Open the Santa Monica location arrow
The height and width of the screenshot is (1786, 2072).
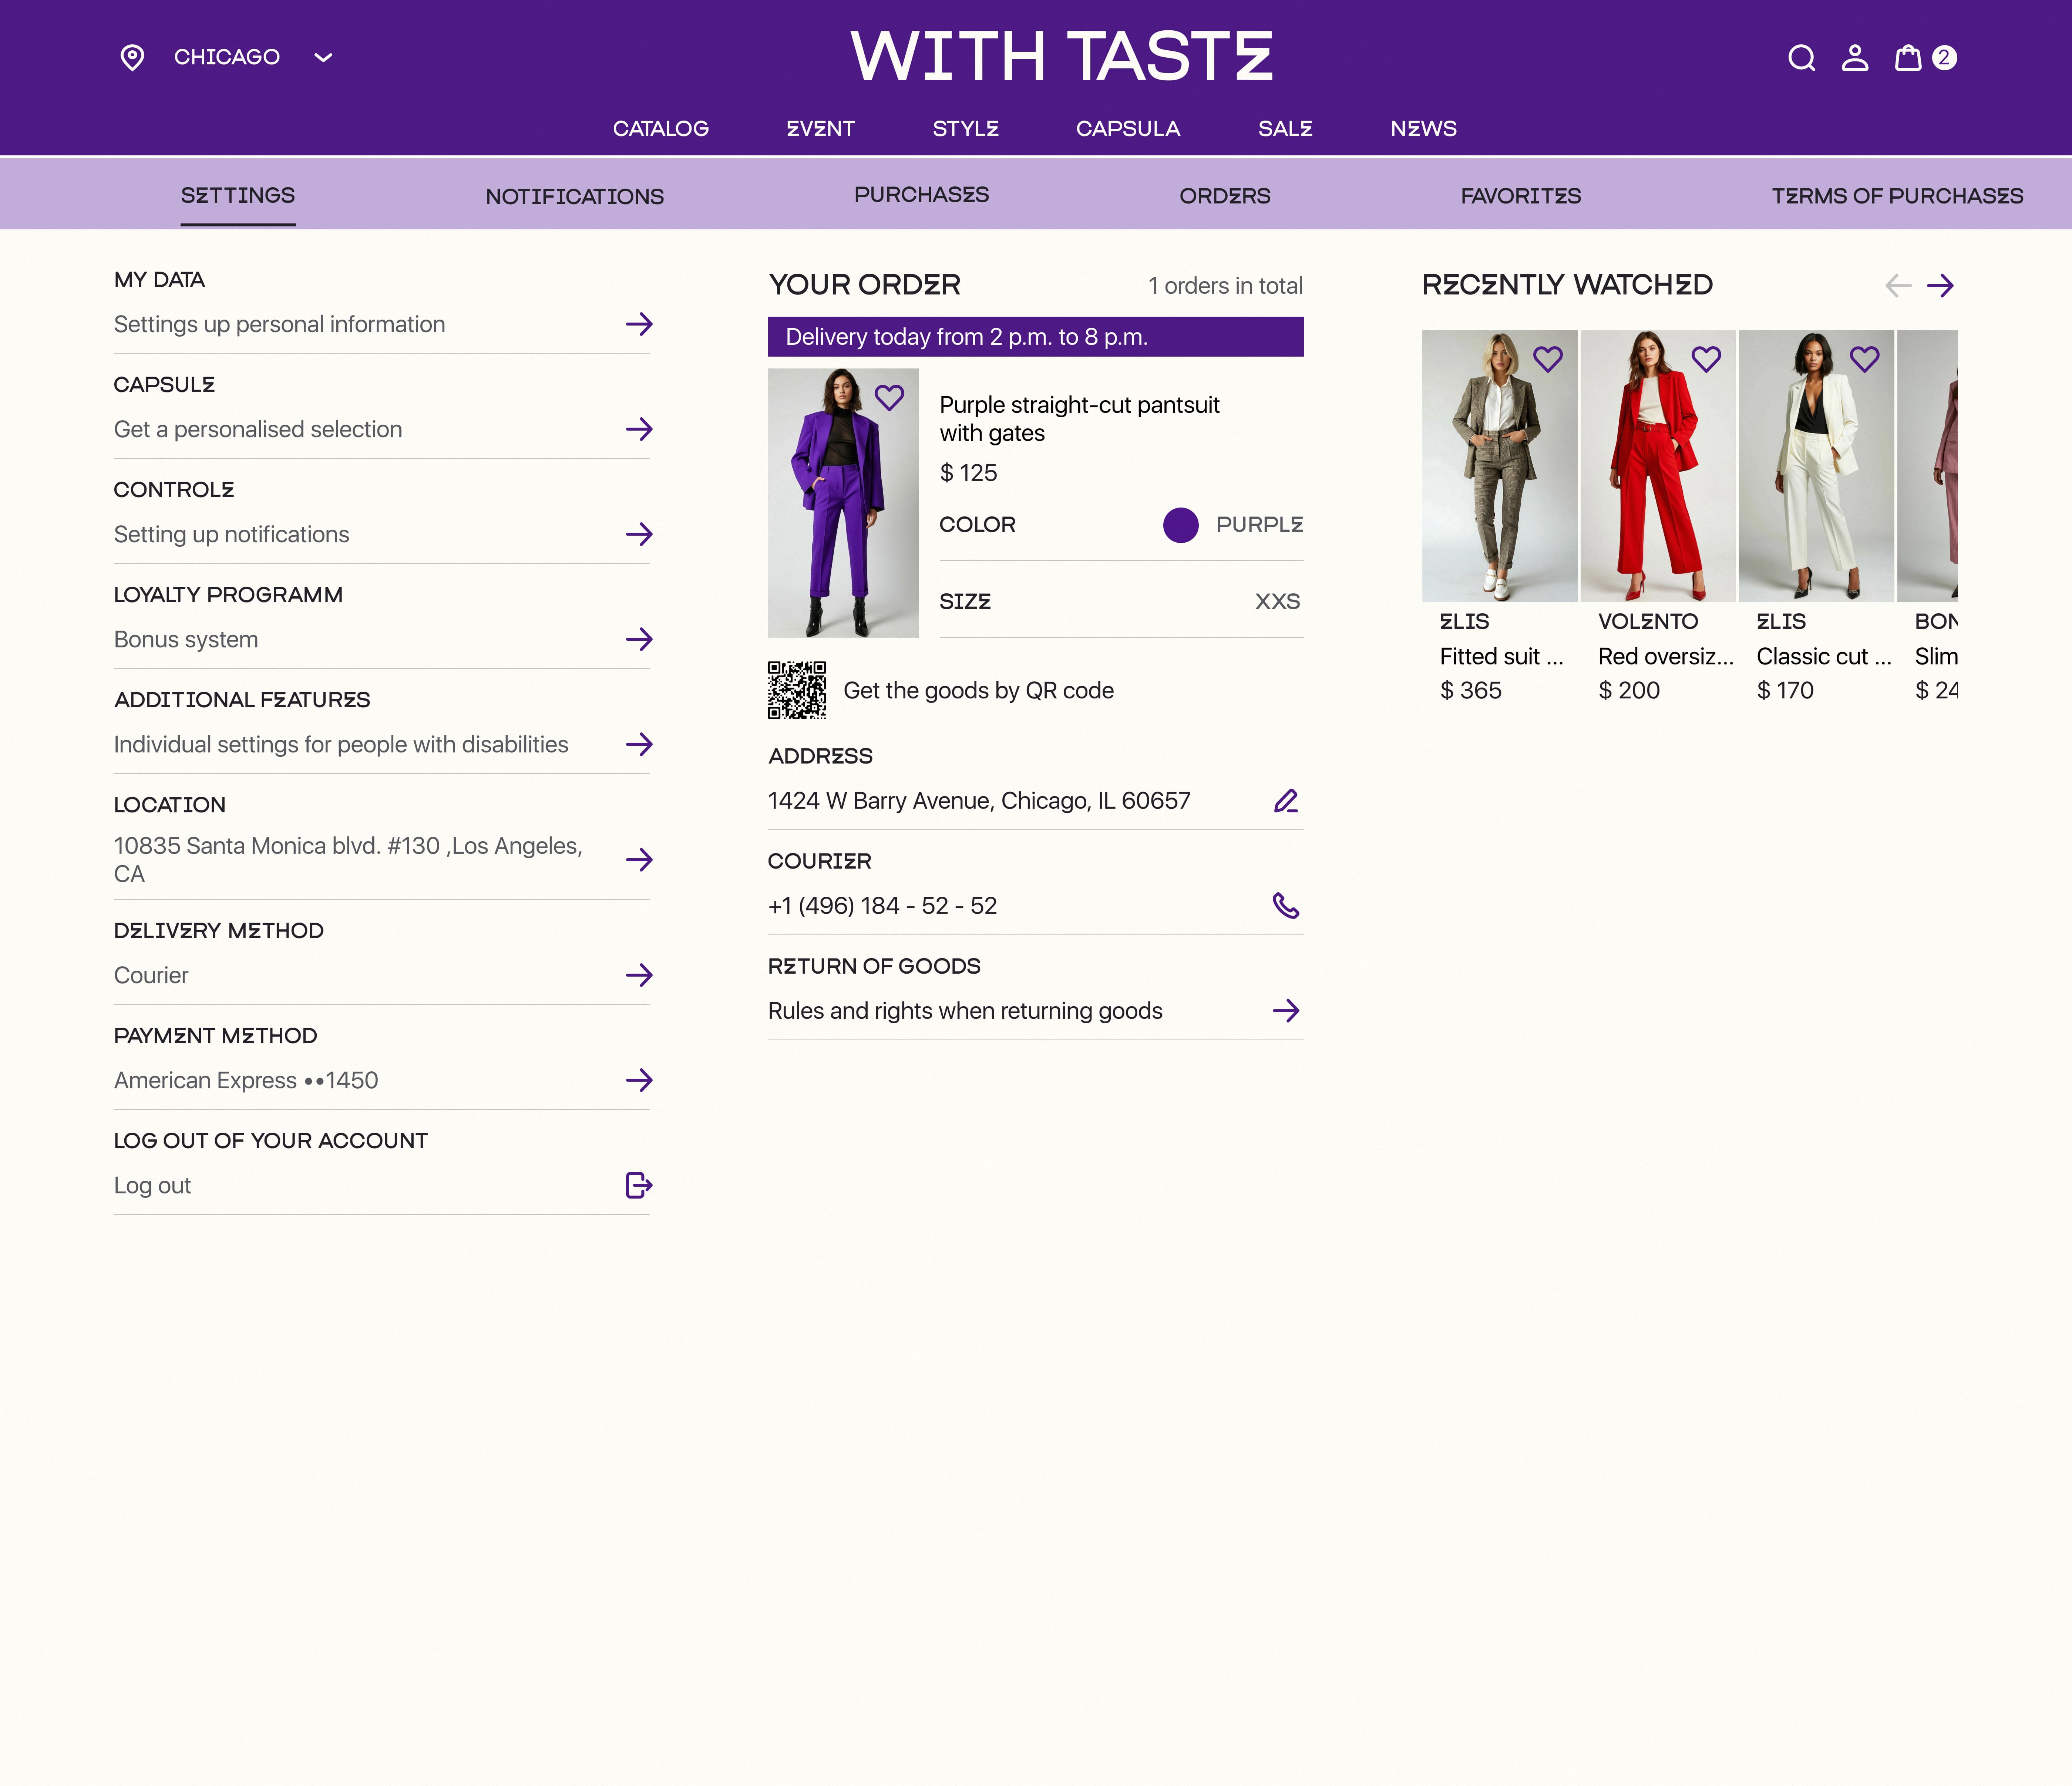click(639, 860)
